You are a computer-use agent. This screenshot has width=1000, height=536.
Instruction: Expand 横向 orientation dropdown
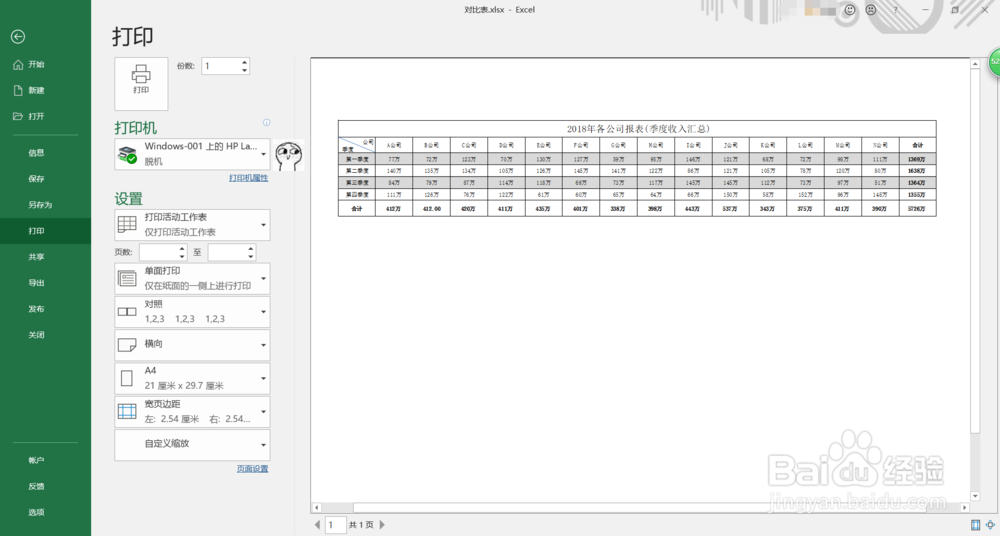coord(192,345)
